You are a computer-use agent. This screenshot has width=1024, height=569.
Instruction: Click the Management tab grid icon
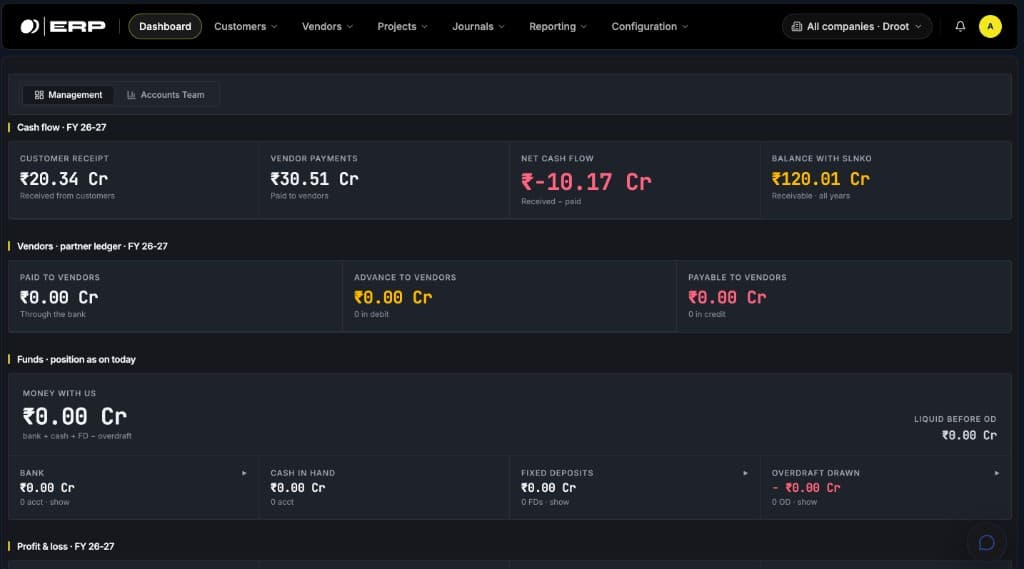pos(39,95)
